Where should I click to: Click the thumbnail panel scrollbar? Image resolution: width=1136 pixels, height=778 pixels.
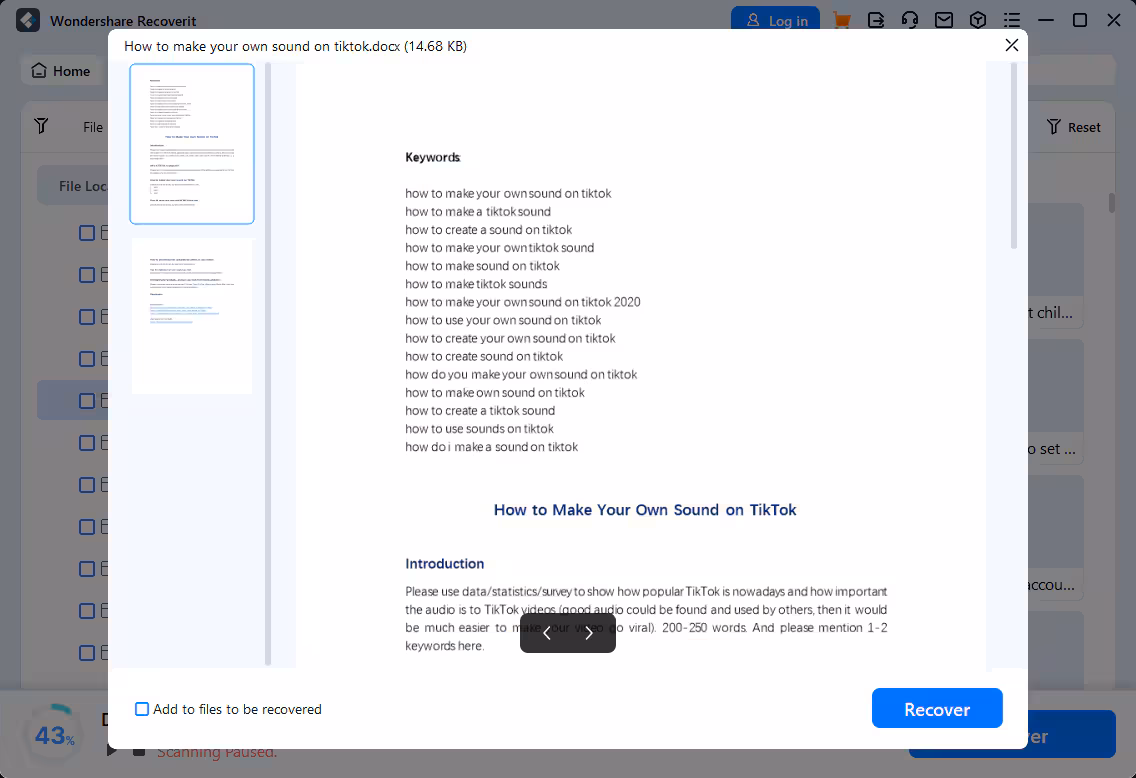click(x=268, y=364)
